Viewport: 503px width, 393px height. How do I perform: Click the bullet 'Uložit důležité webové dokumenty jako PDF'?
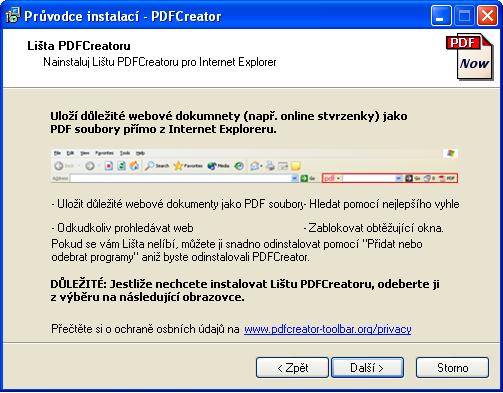click(177, 204)
